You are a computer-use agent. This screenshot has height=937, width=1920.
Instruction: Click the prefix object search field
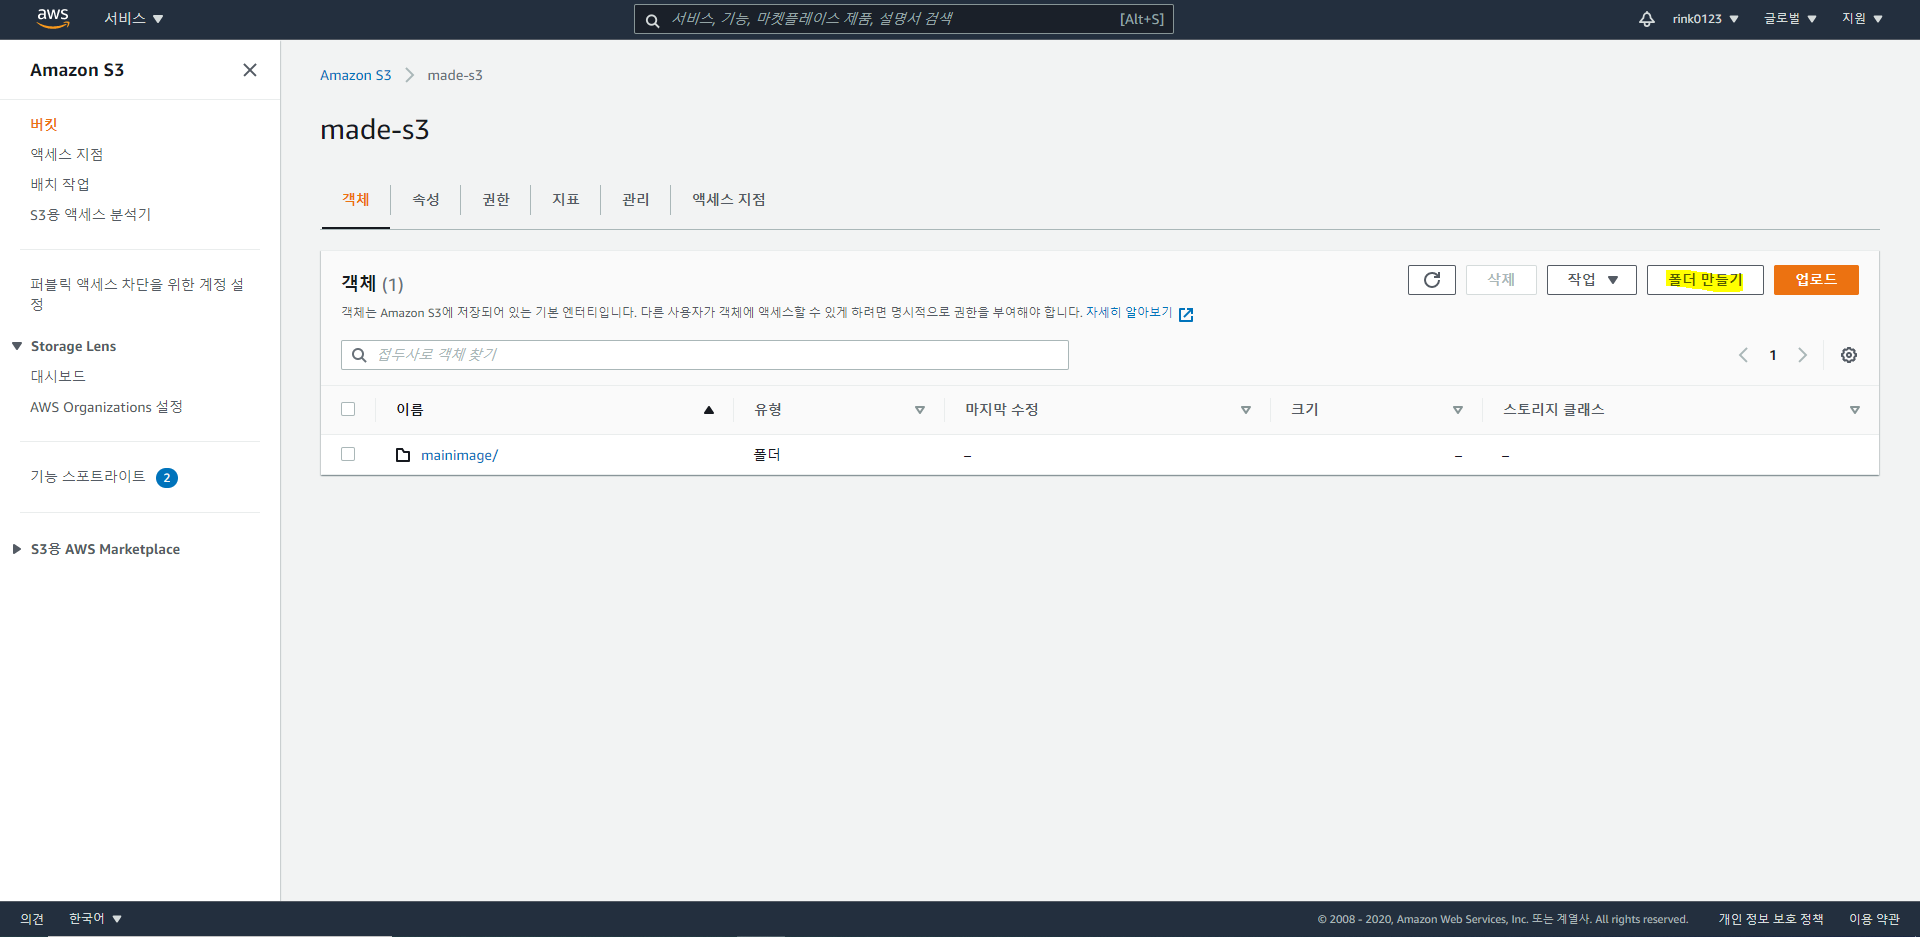(705, 355)
